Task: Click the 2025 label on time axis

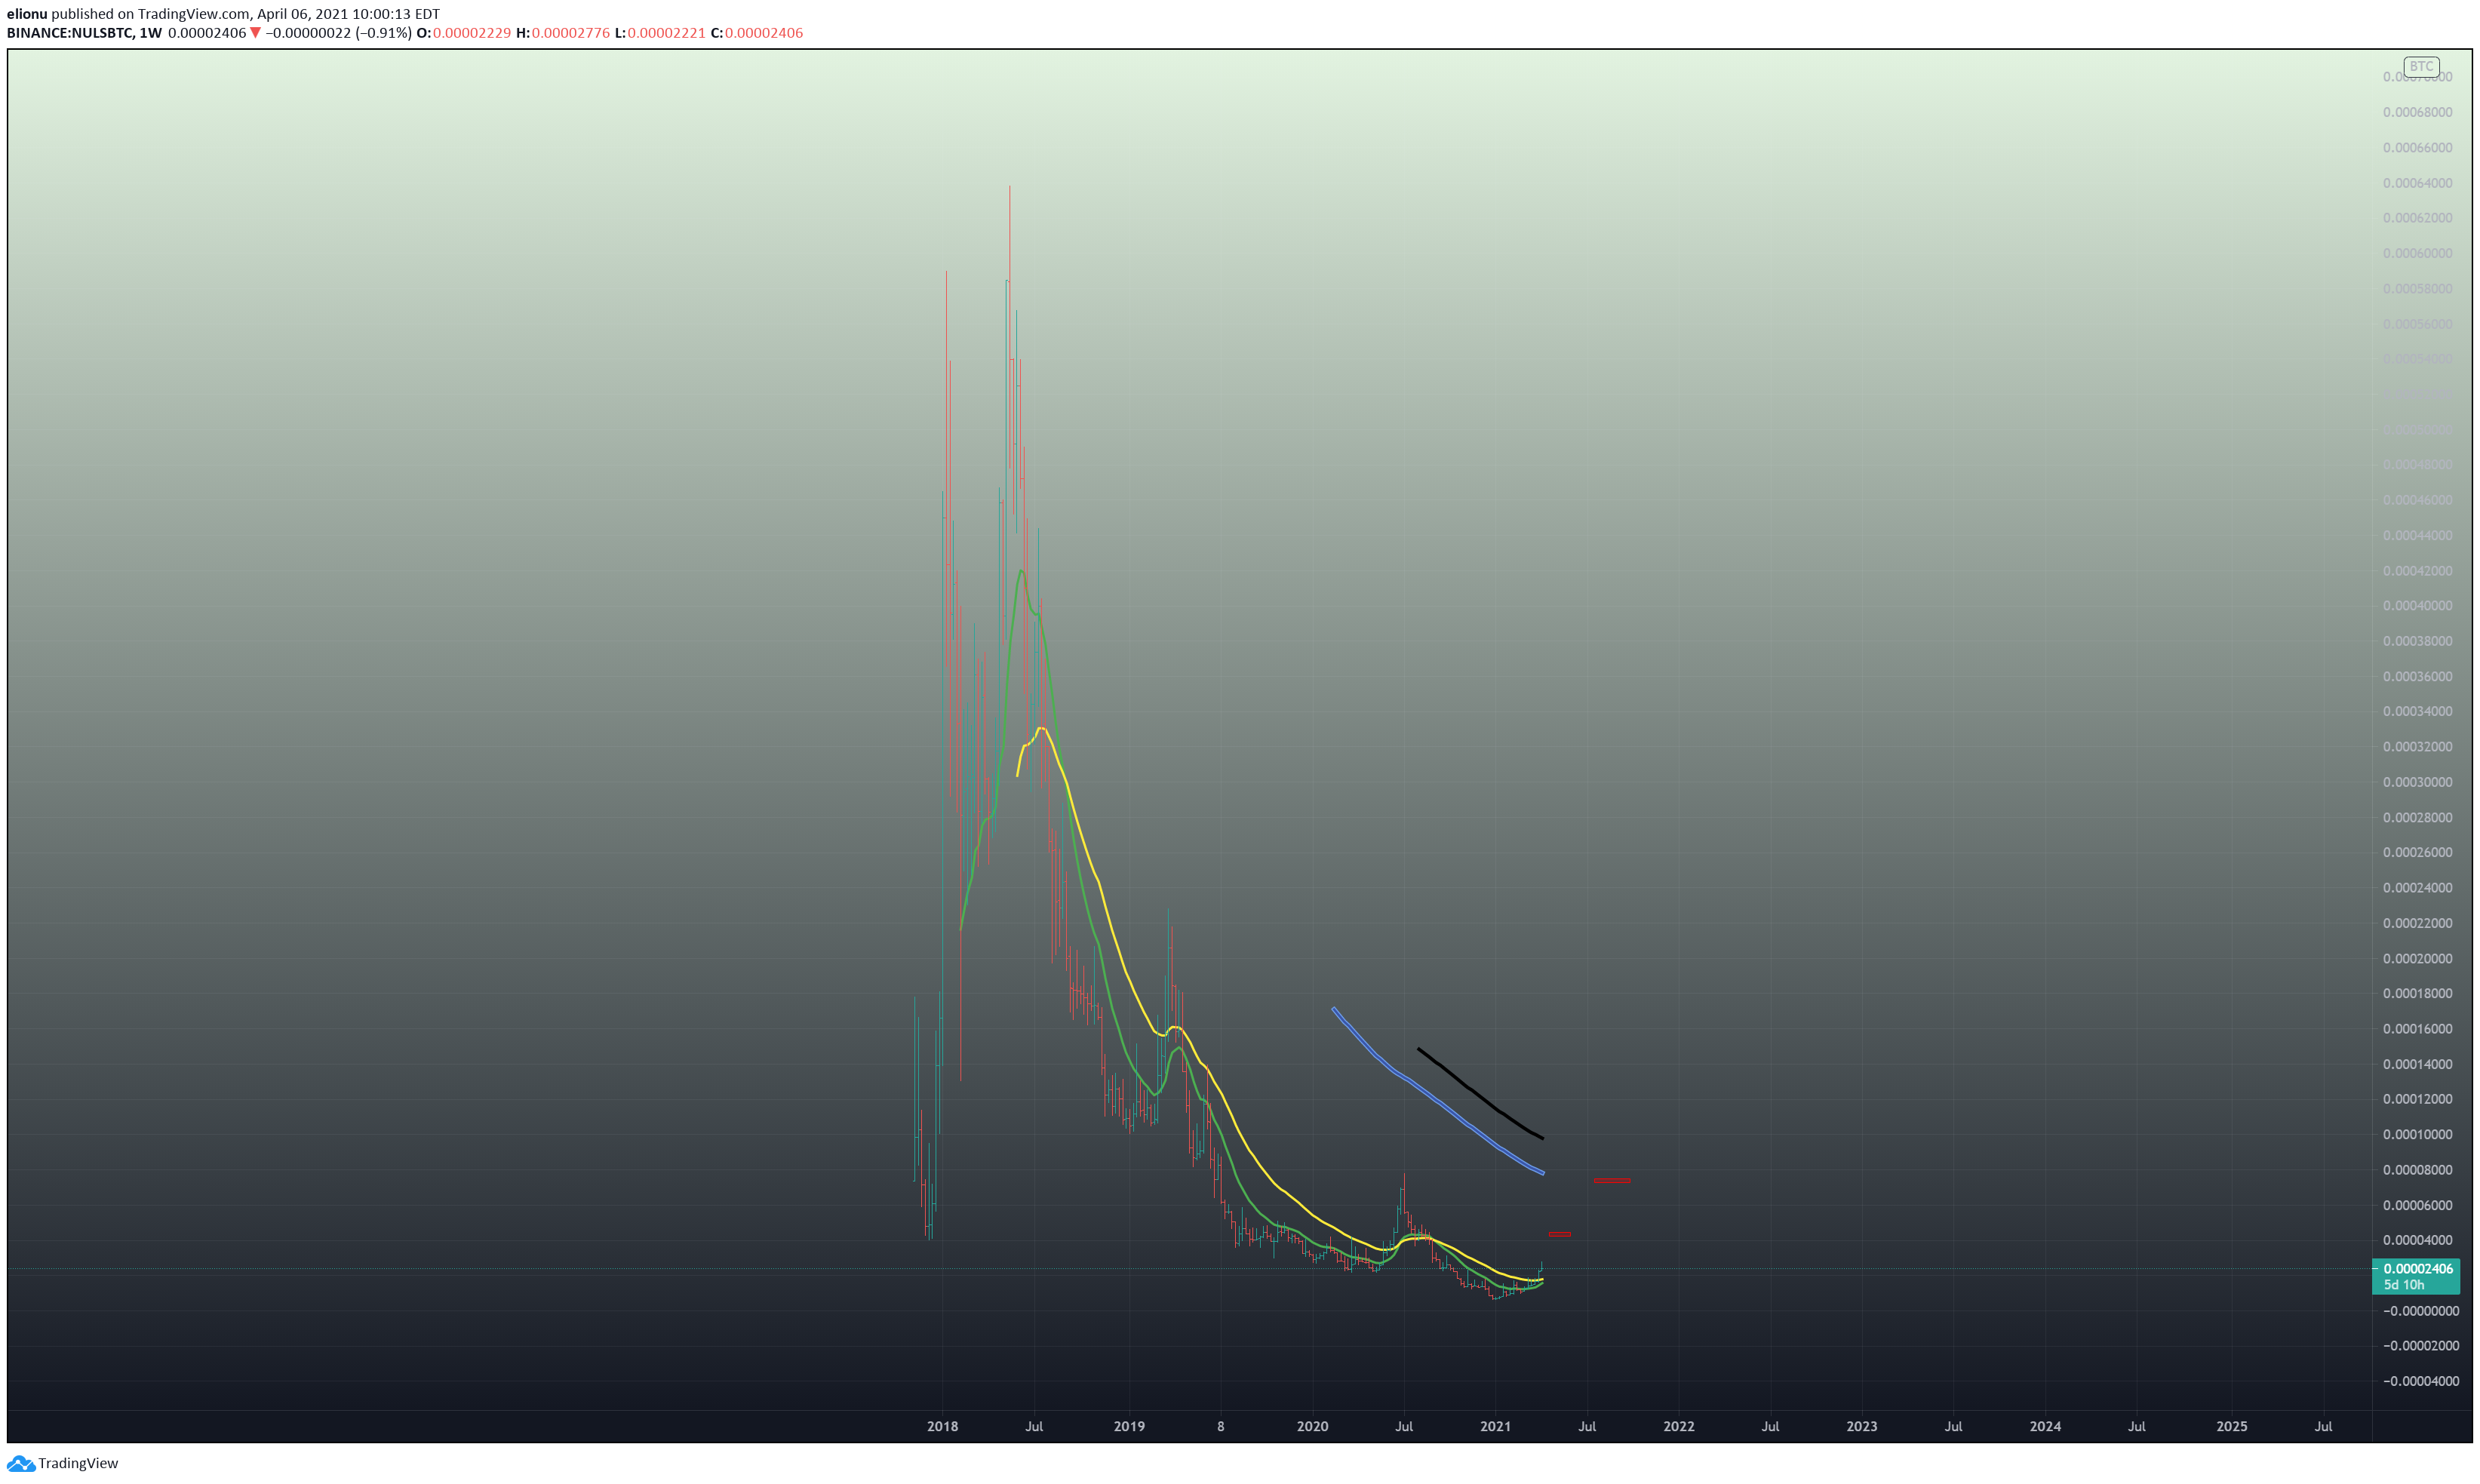Action: pyautogui.click(x=2232, y=1426)
